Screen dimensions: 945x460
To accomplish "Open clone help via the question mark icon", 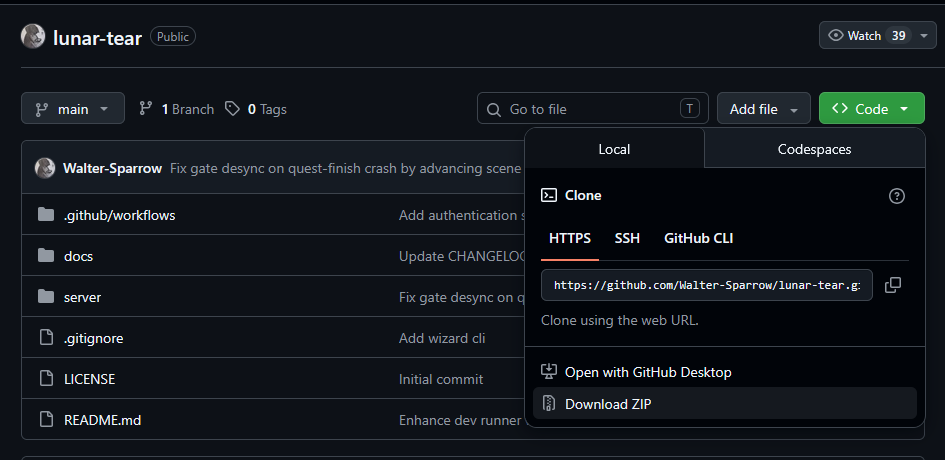I will tap(897, 196).
